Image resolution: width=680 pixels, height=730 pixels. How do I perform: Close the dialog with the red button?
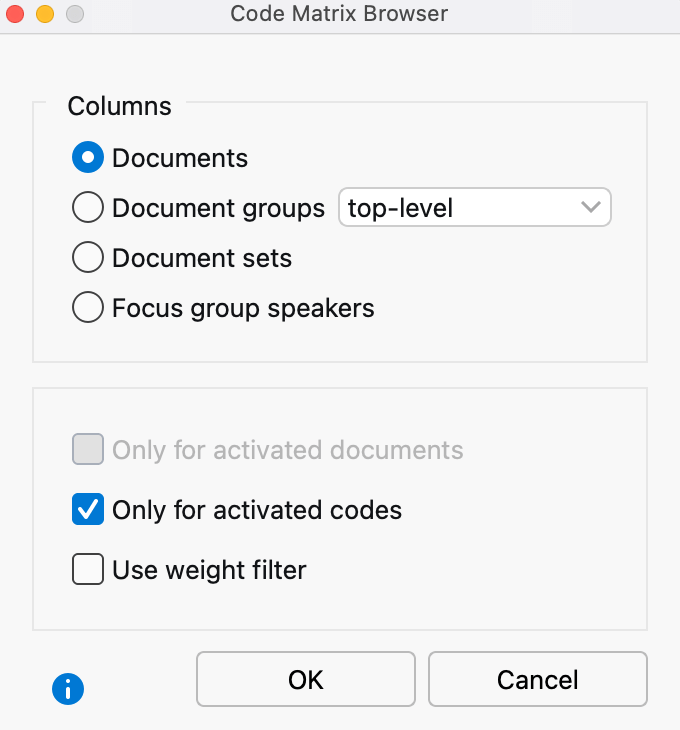15,14
